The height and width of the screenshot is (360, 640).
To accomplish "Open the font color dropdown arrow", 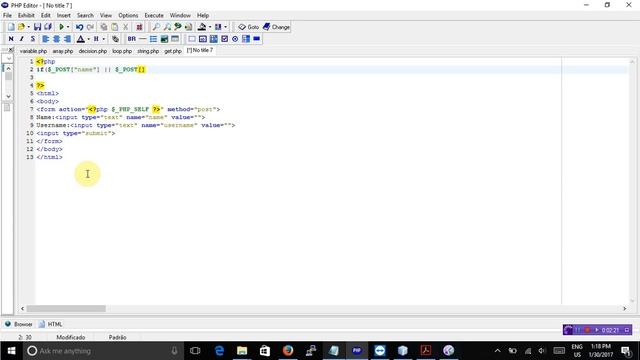I will (89, 39).
